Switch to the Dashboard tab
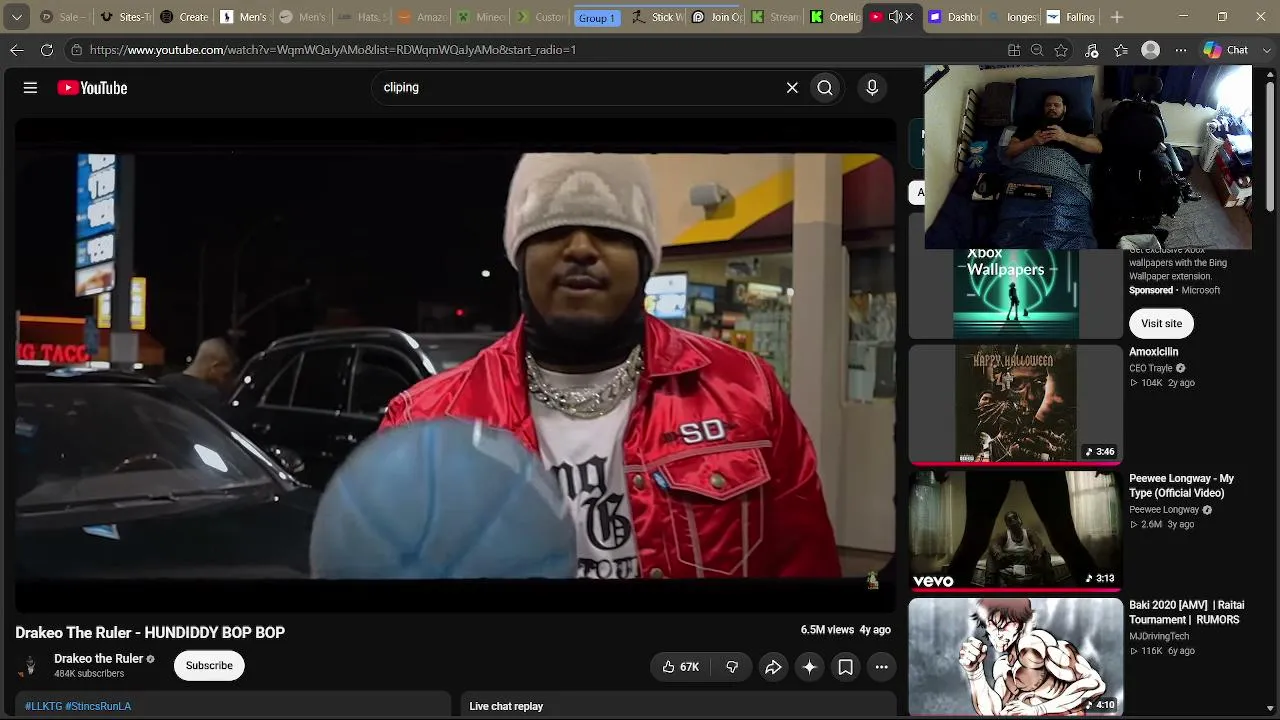Viewport: 1280px width, 720px height. [954, 17]
